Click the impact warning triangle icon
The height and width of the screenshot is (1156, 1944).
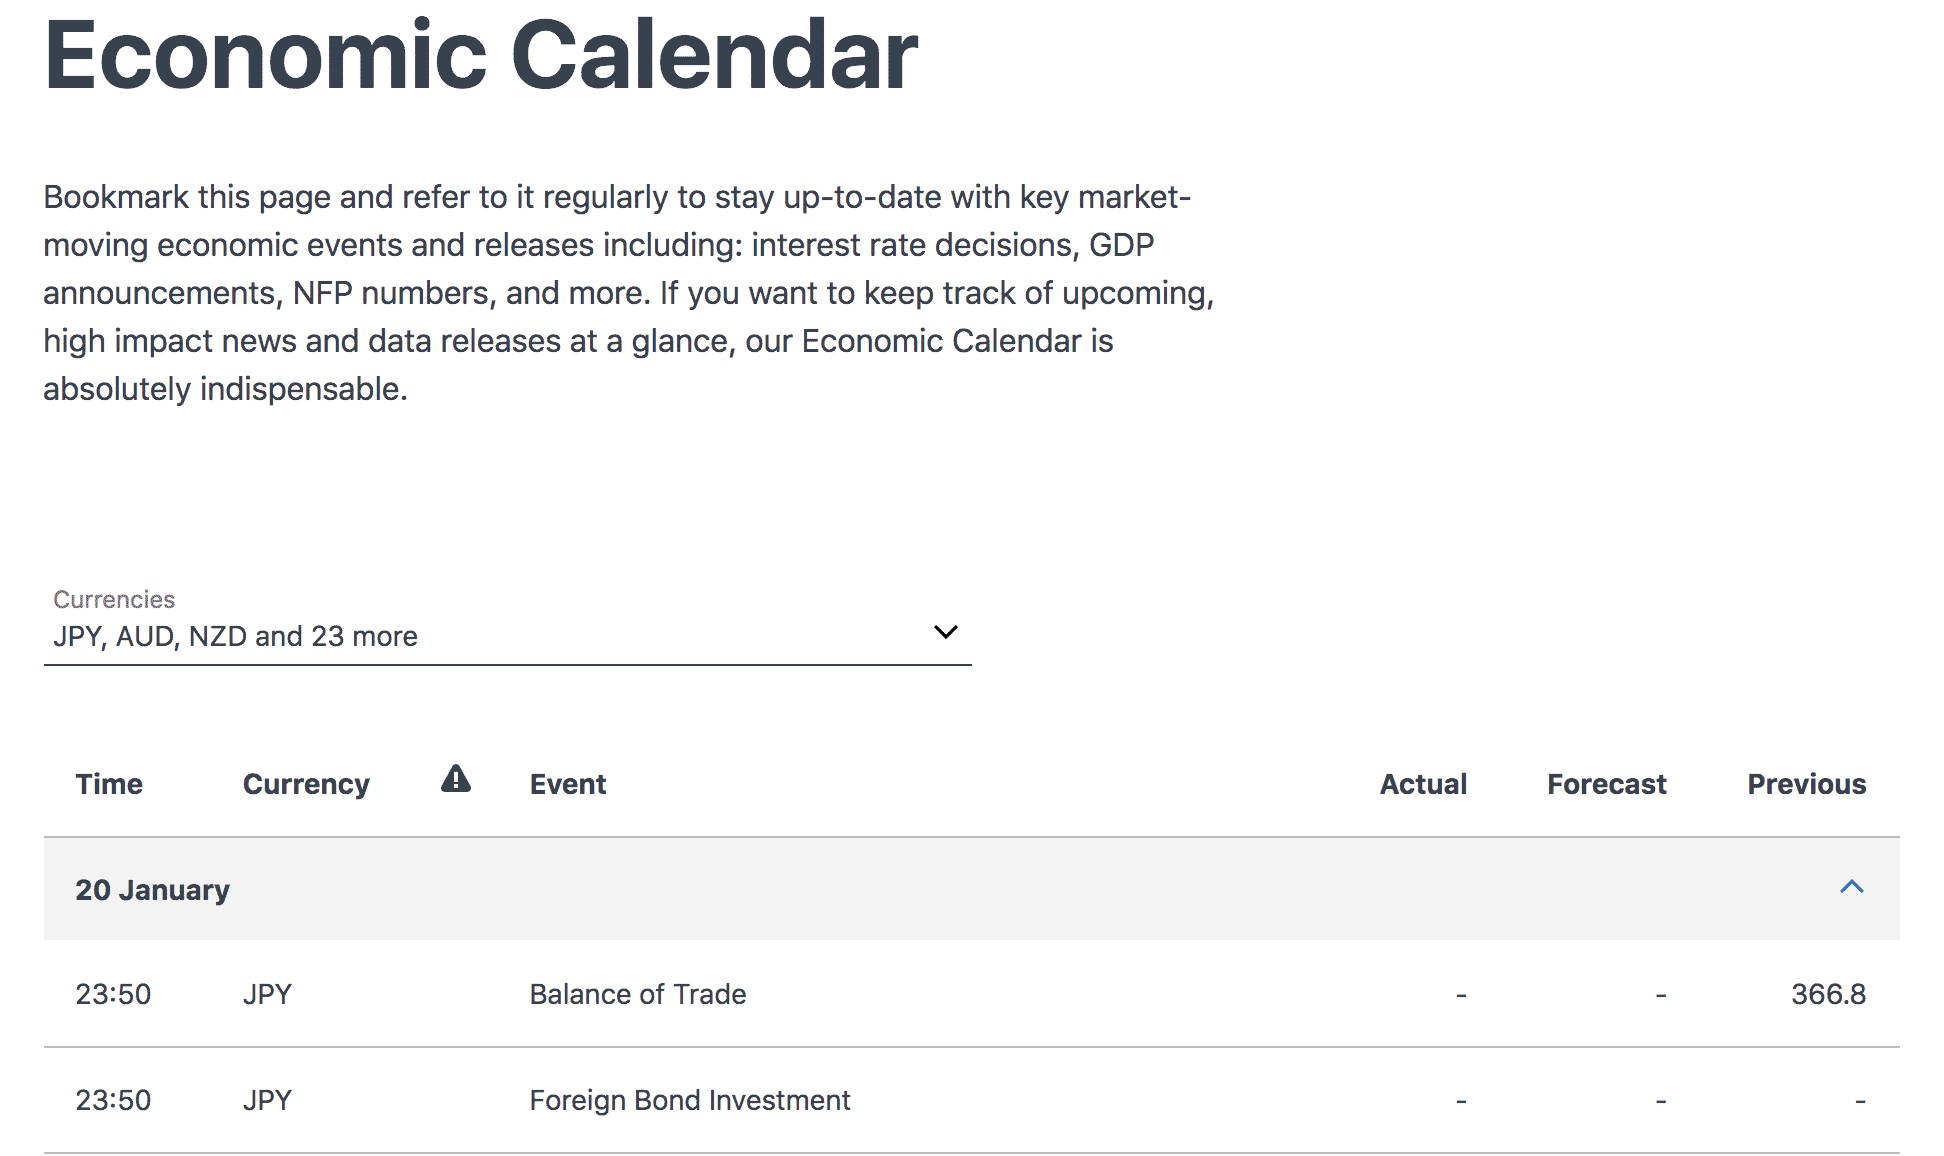(x=456, y=778)
